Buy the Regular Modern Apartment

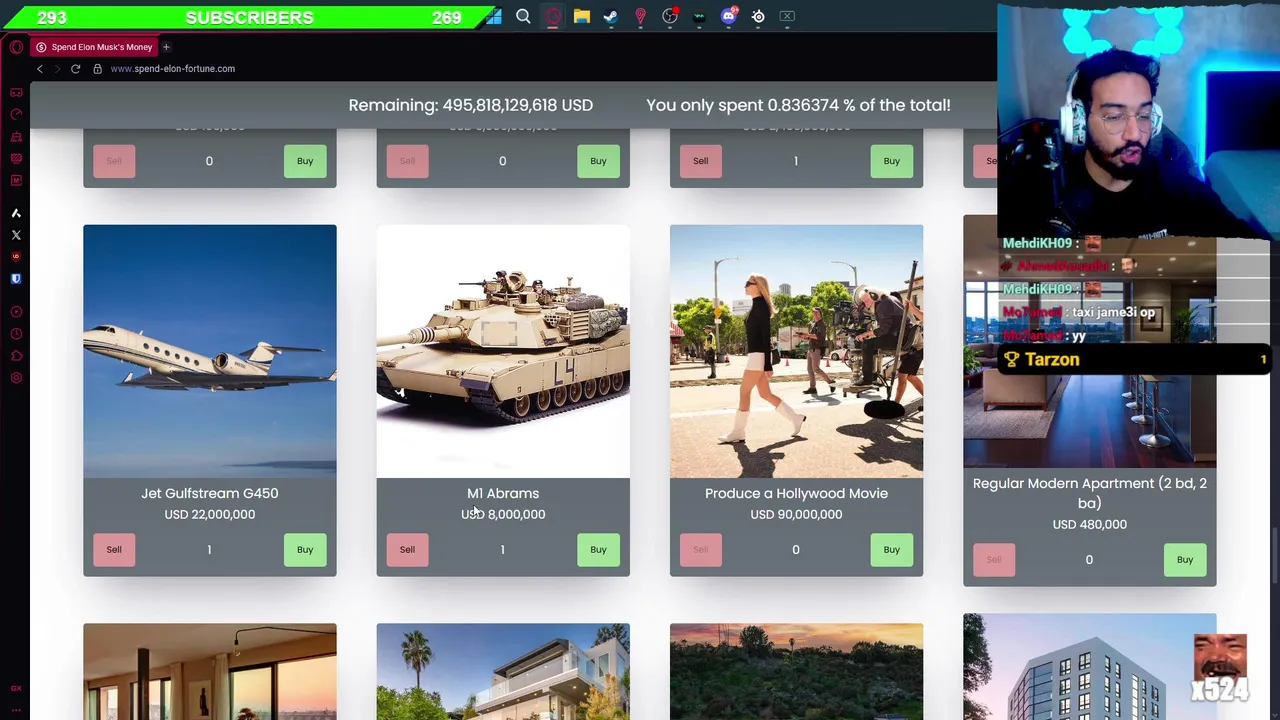coord(1184,559)
